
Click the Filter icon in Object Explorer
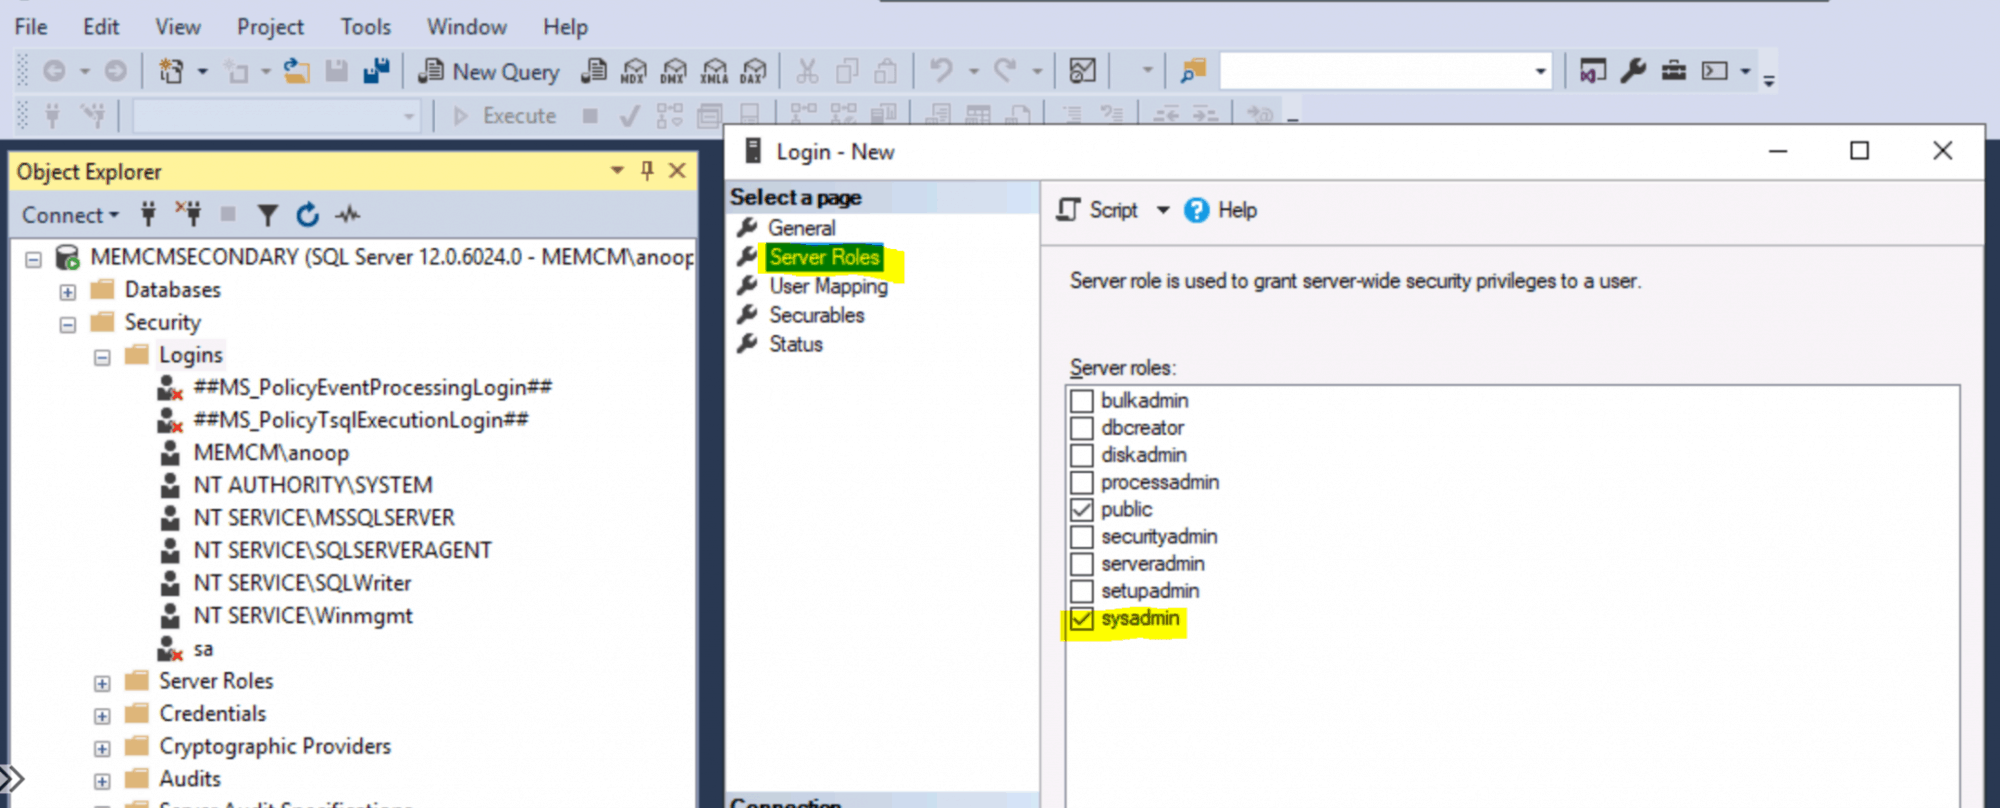267,215
